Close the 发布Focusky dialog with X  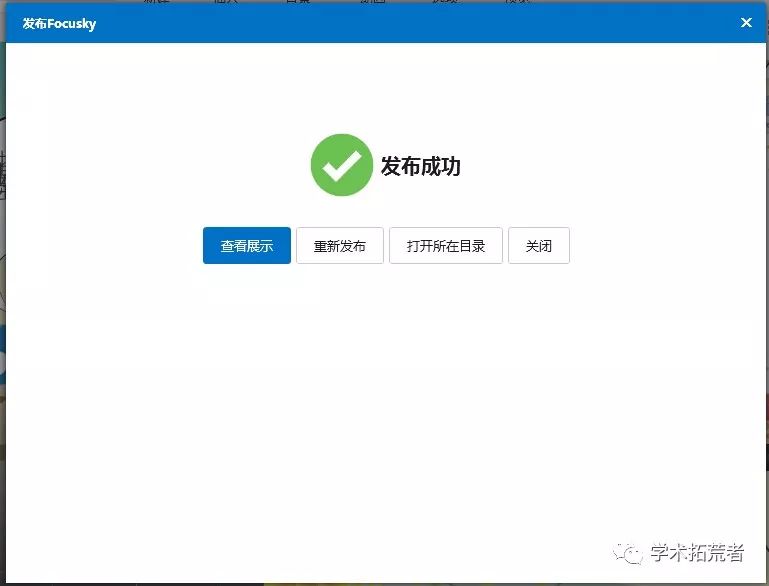(746, 23)
